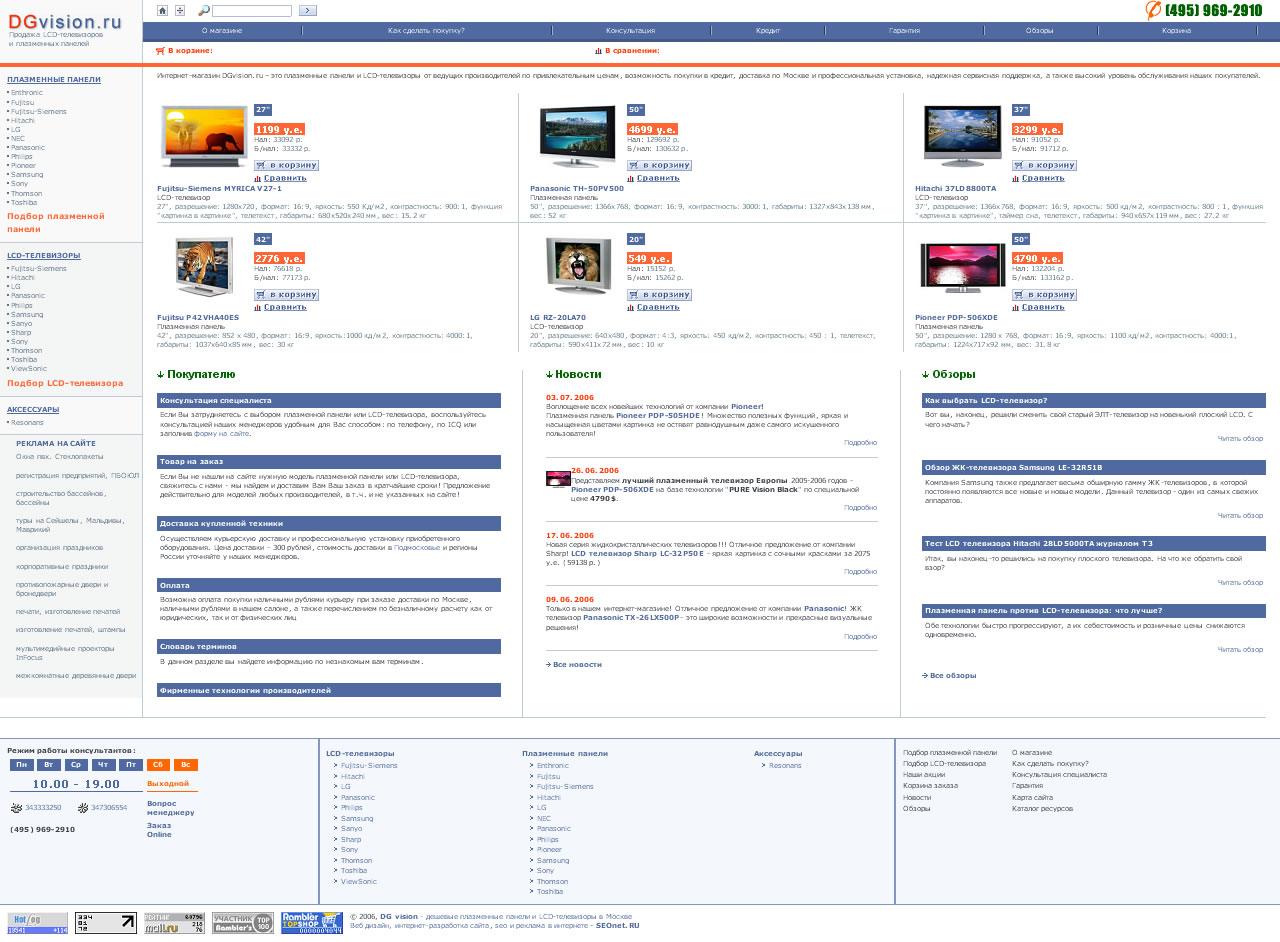Open 'Enthronic' in sidebar plasma panels list
1280x942 pixels.
pos(27,93)
